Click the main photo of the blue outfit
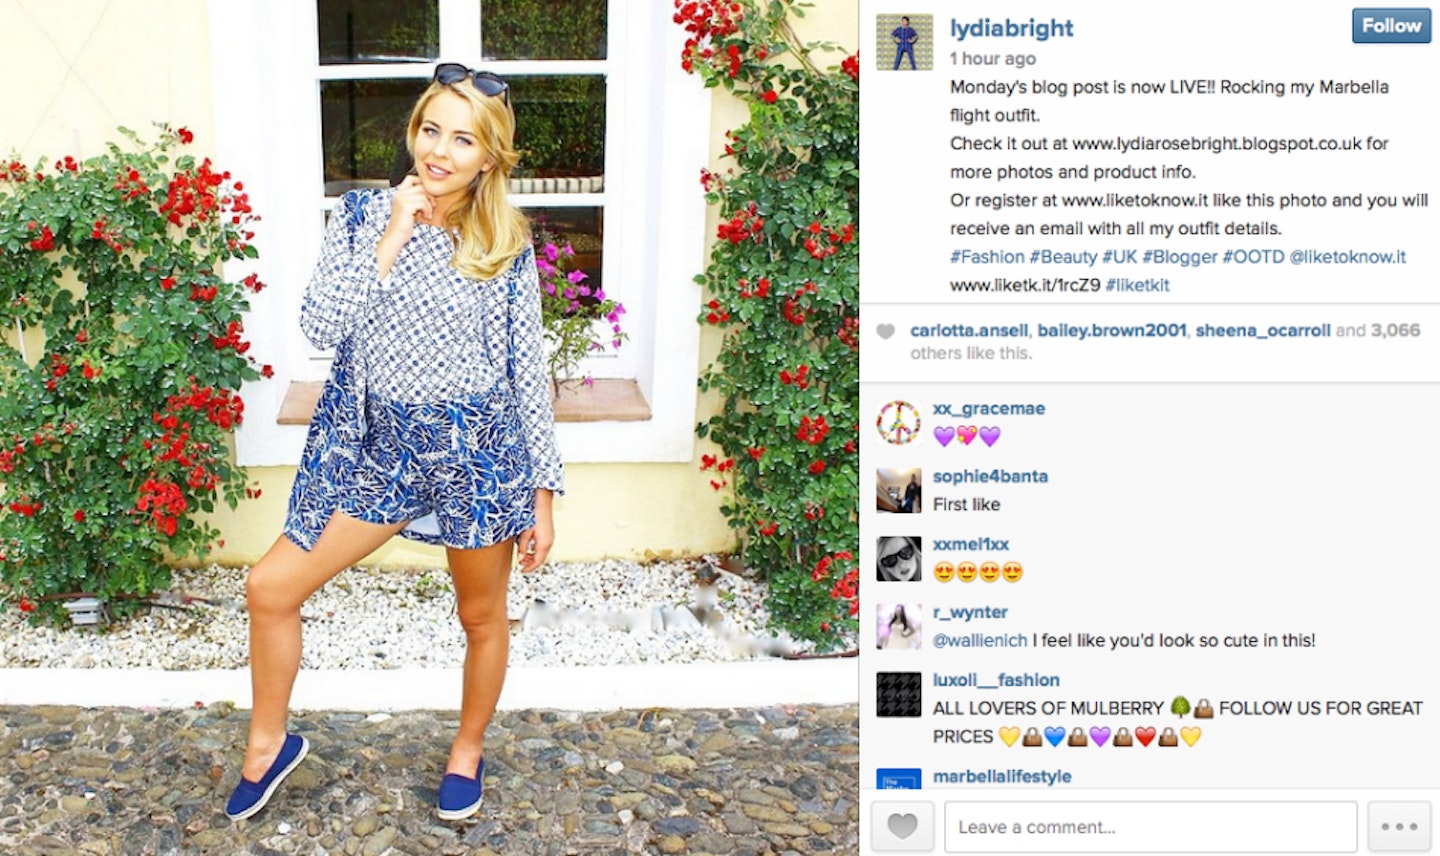Image resolution: width=1440 pixels, height=856 pixels. click(429, 428)
